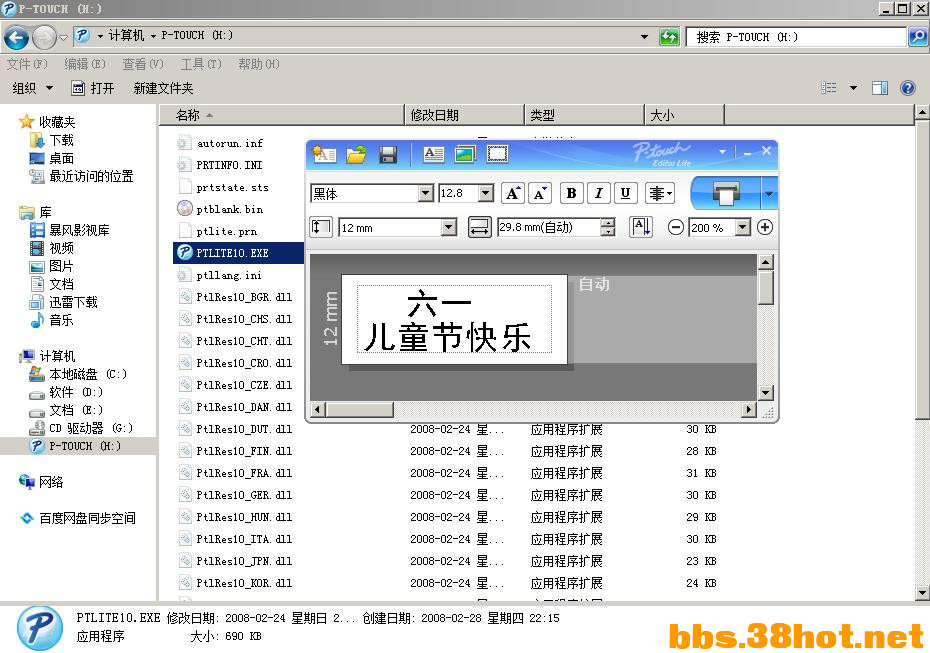Image resolution: width=930 pixels, height=653 pixels.
Task: Increase font size with large A button
Action: pos(512,193)
